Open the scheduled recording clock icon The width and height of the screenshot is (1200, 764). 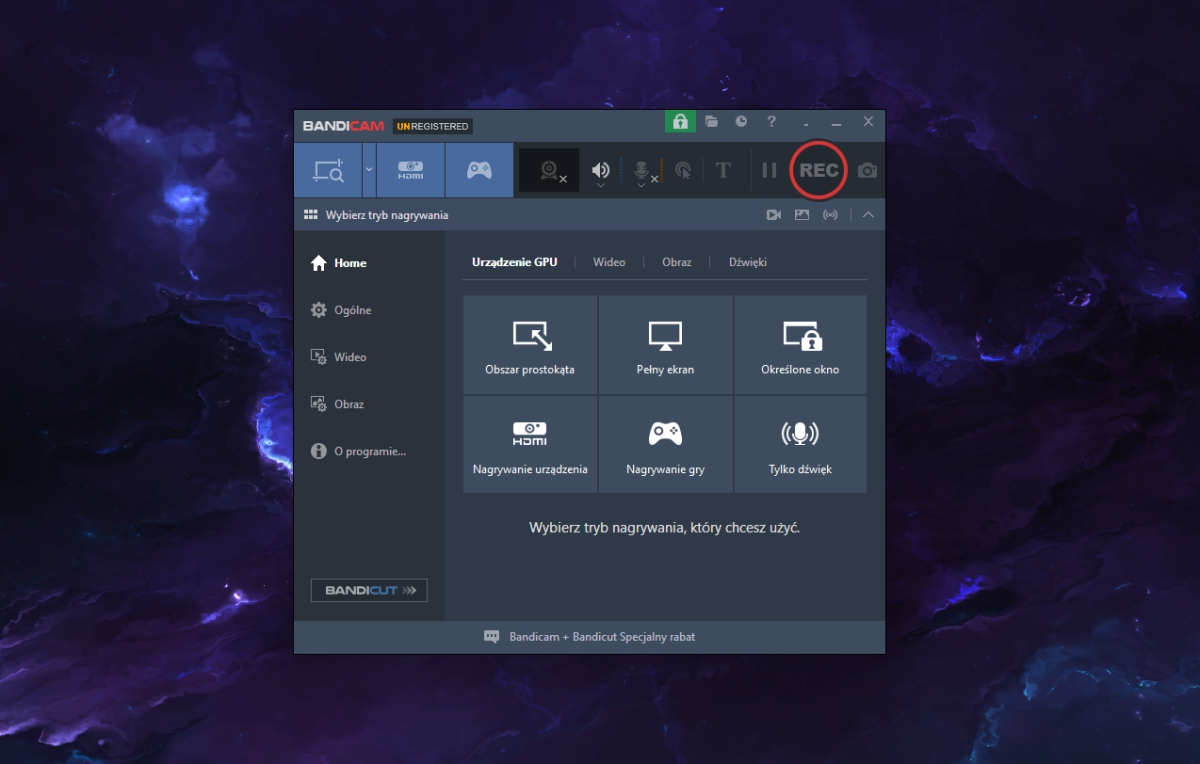coord(741,121)
